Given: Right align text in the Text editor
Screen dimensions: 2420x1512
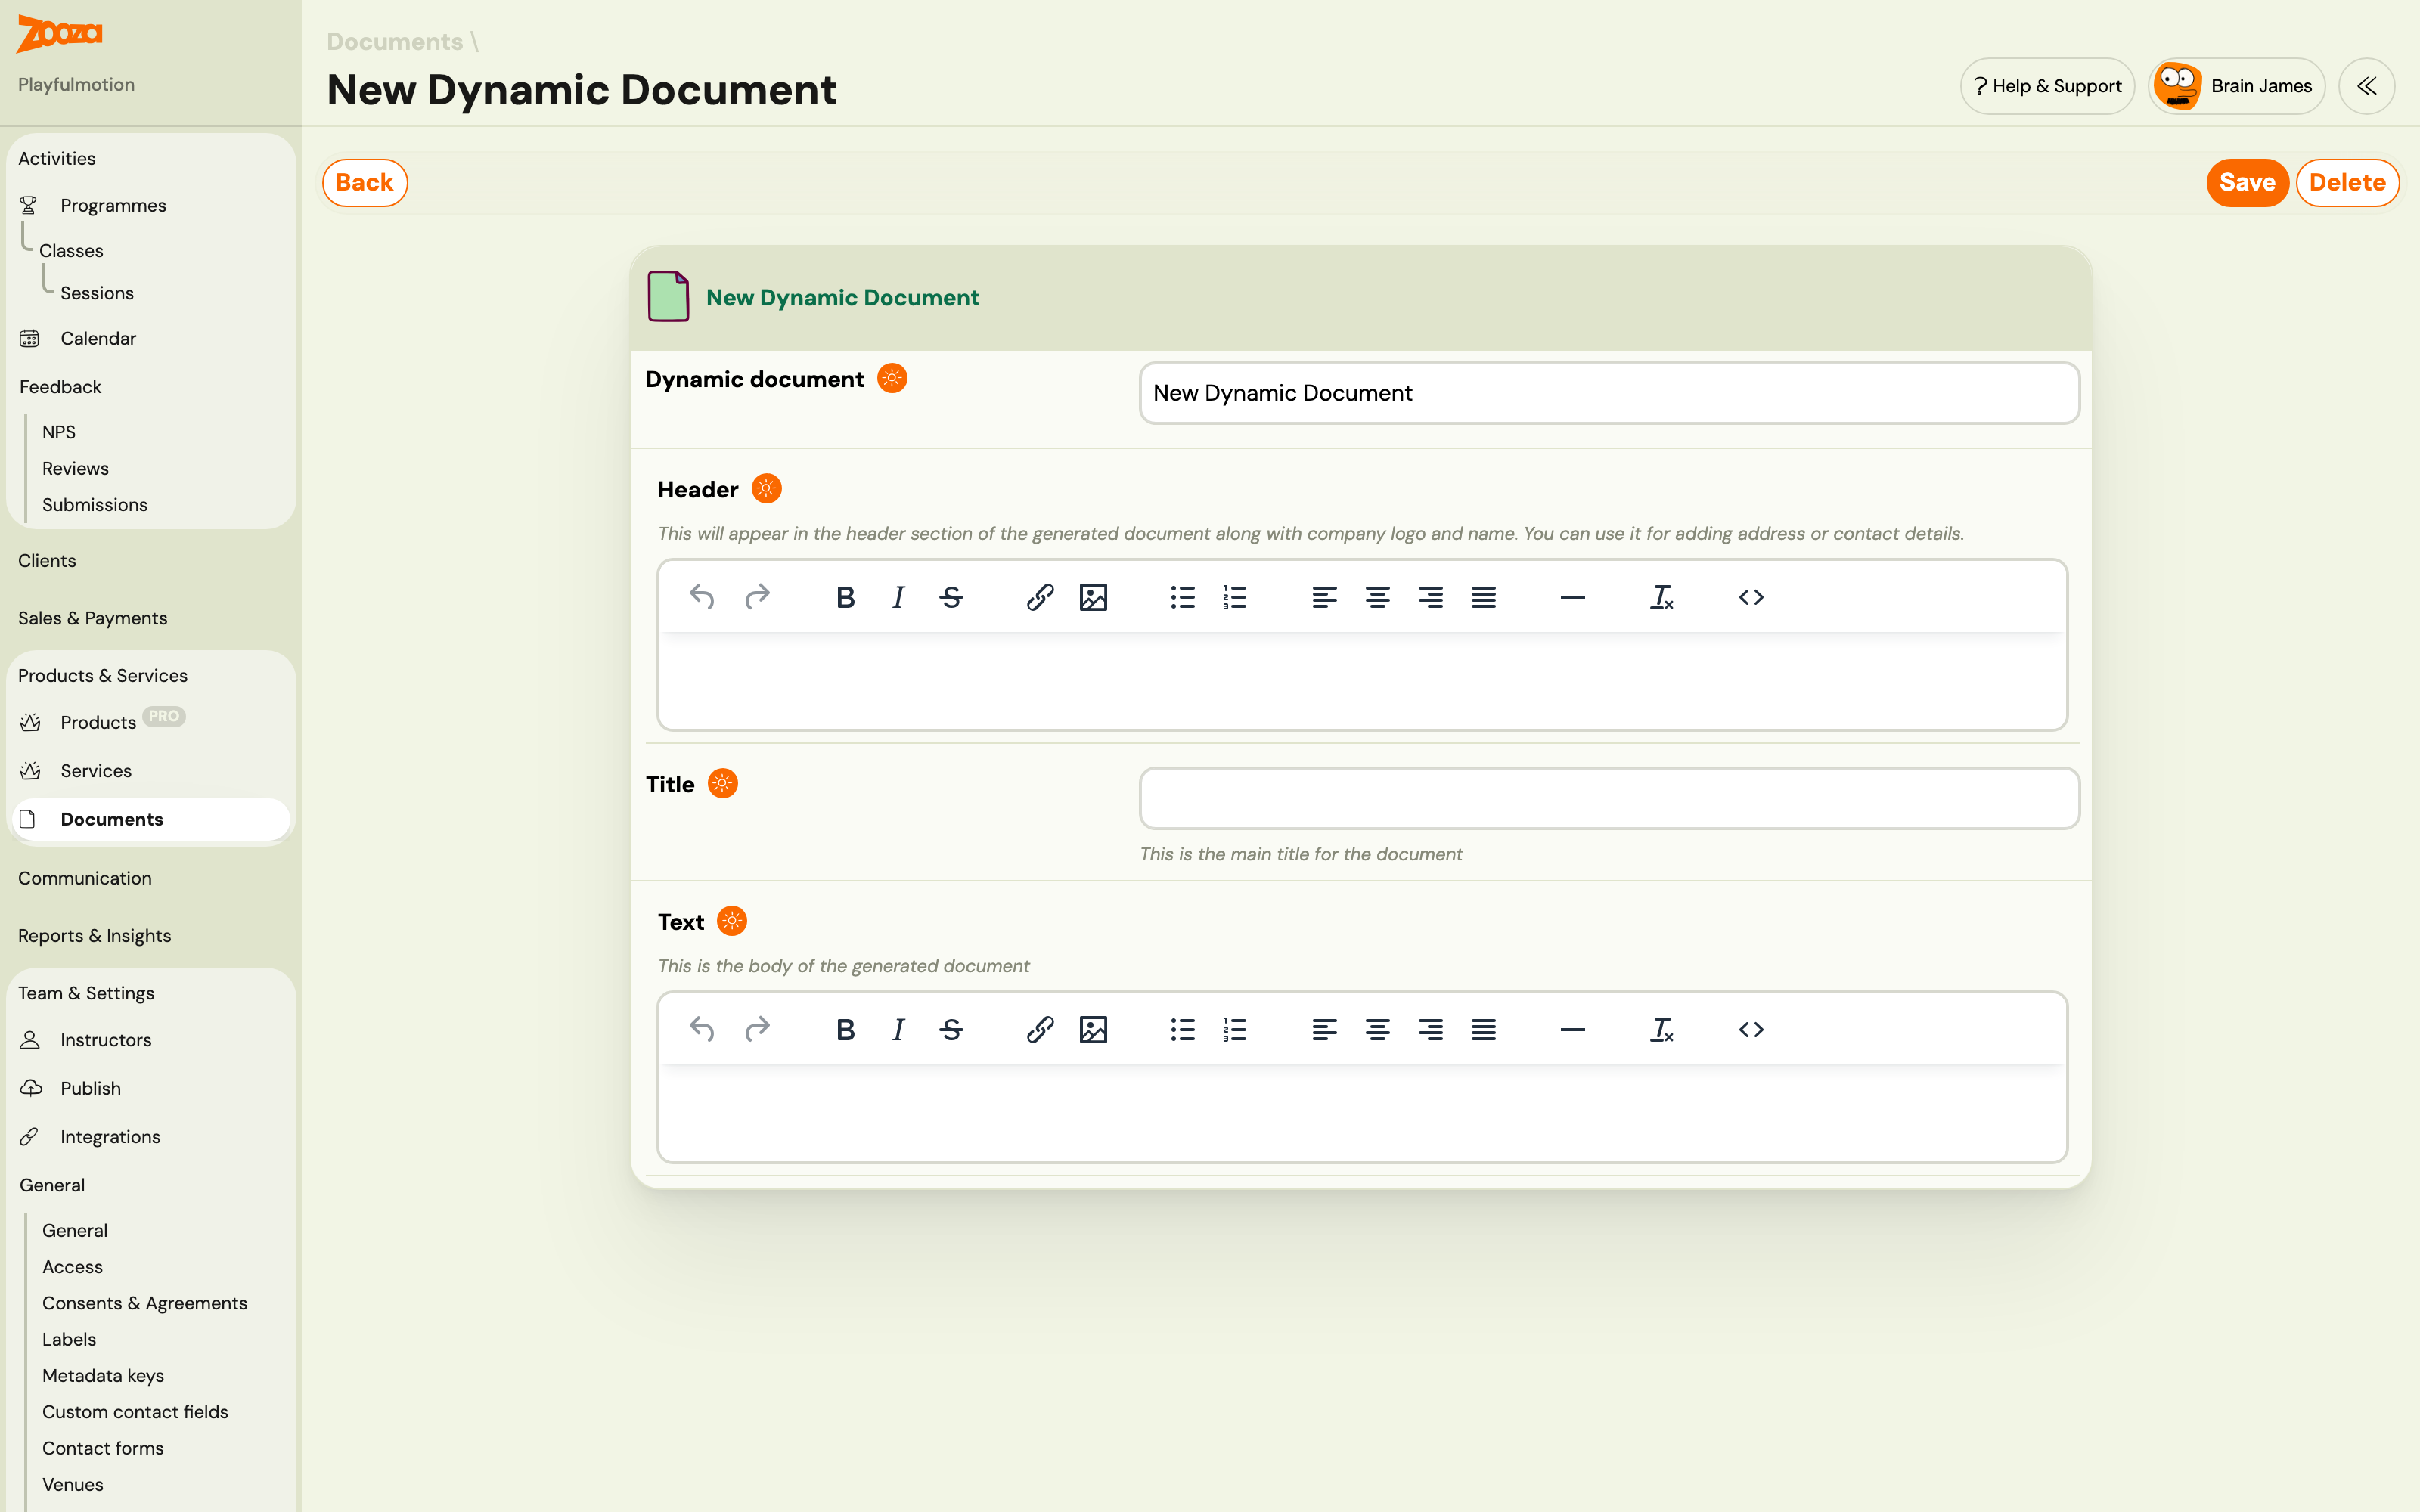Looking at the screenshot, I should tap(1430, 1029).
